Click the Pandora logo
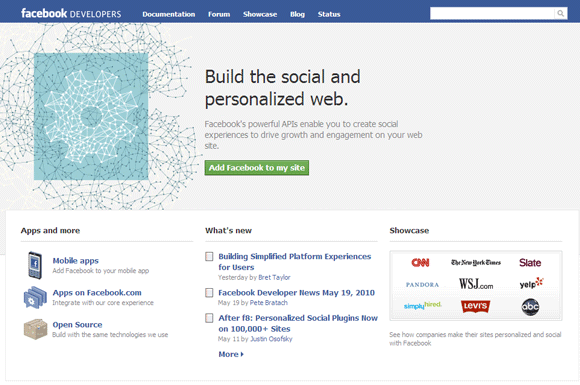The width and height of the screenshot is (580, 385). 422,284
